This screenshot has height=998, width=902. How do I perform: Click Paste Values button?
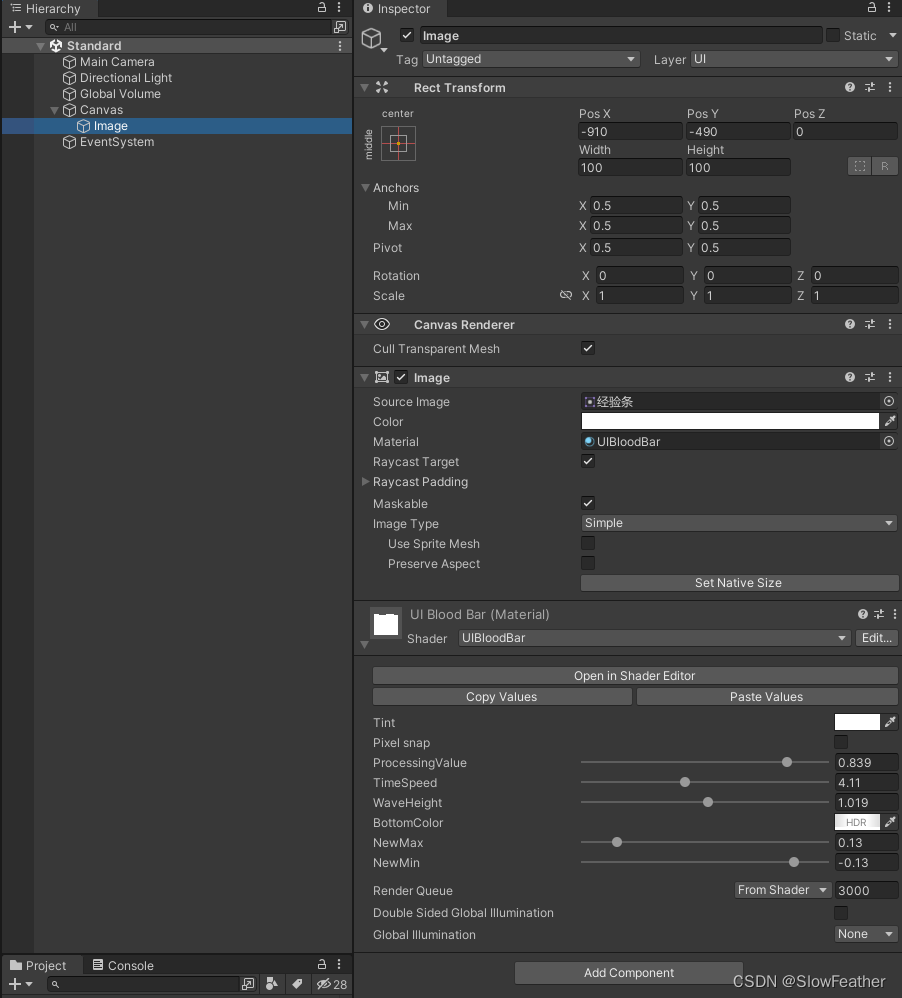[767, 696]
